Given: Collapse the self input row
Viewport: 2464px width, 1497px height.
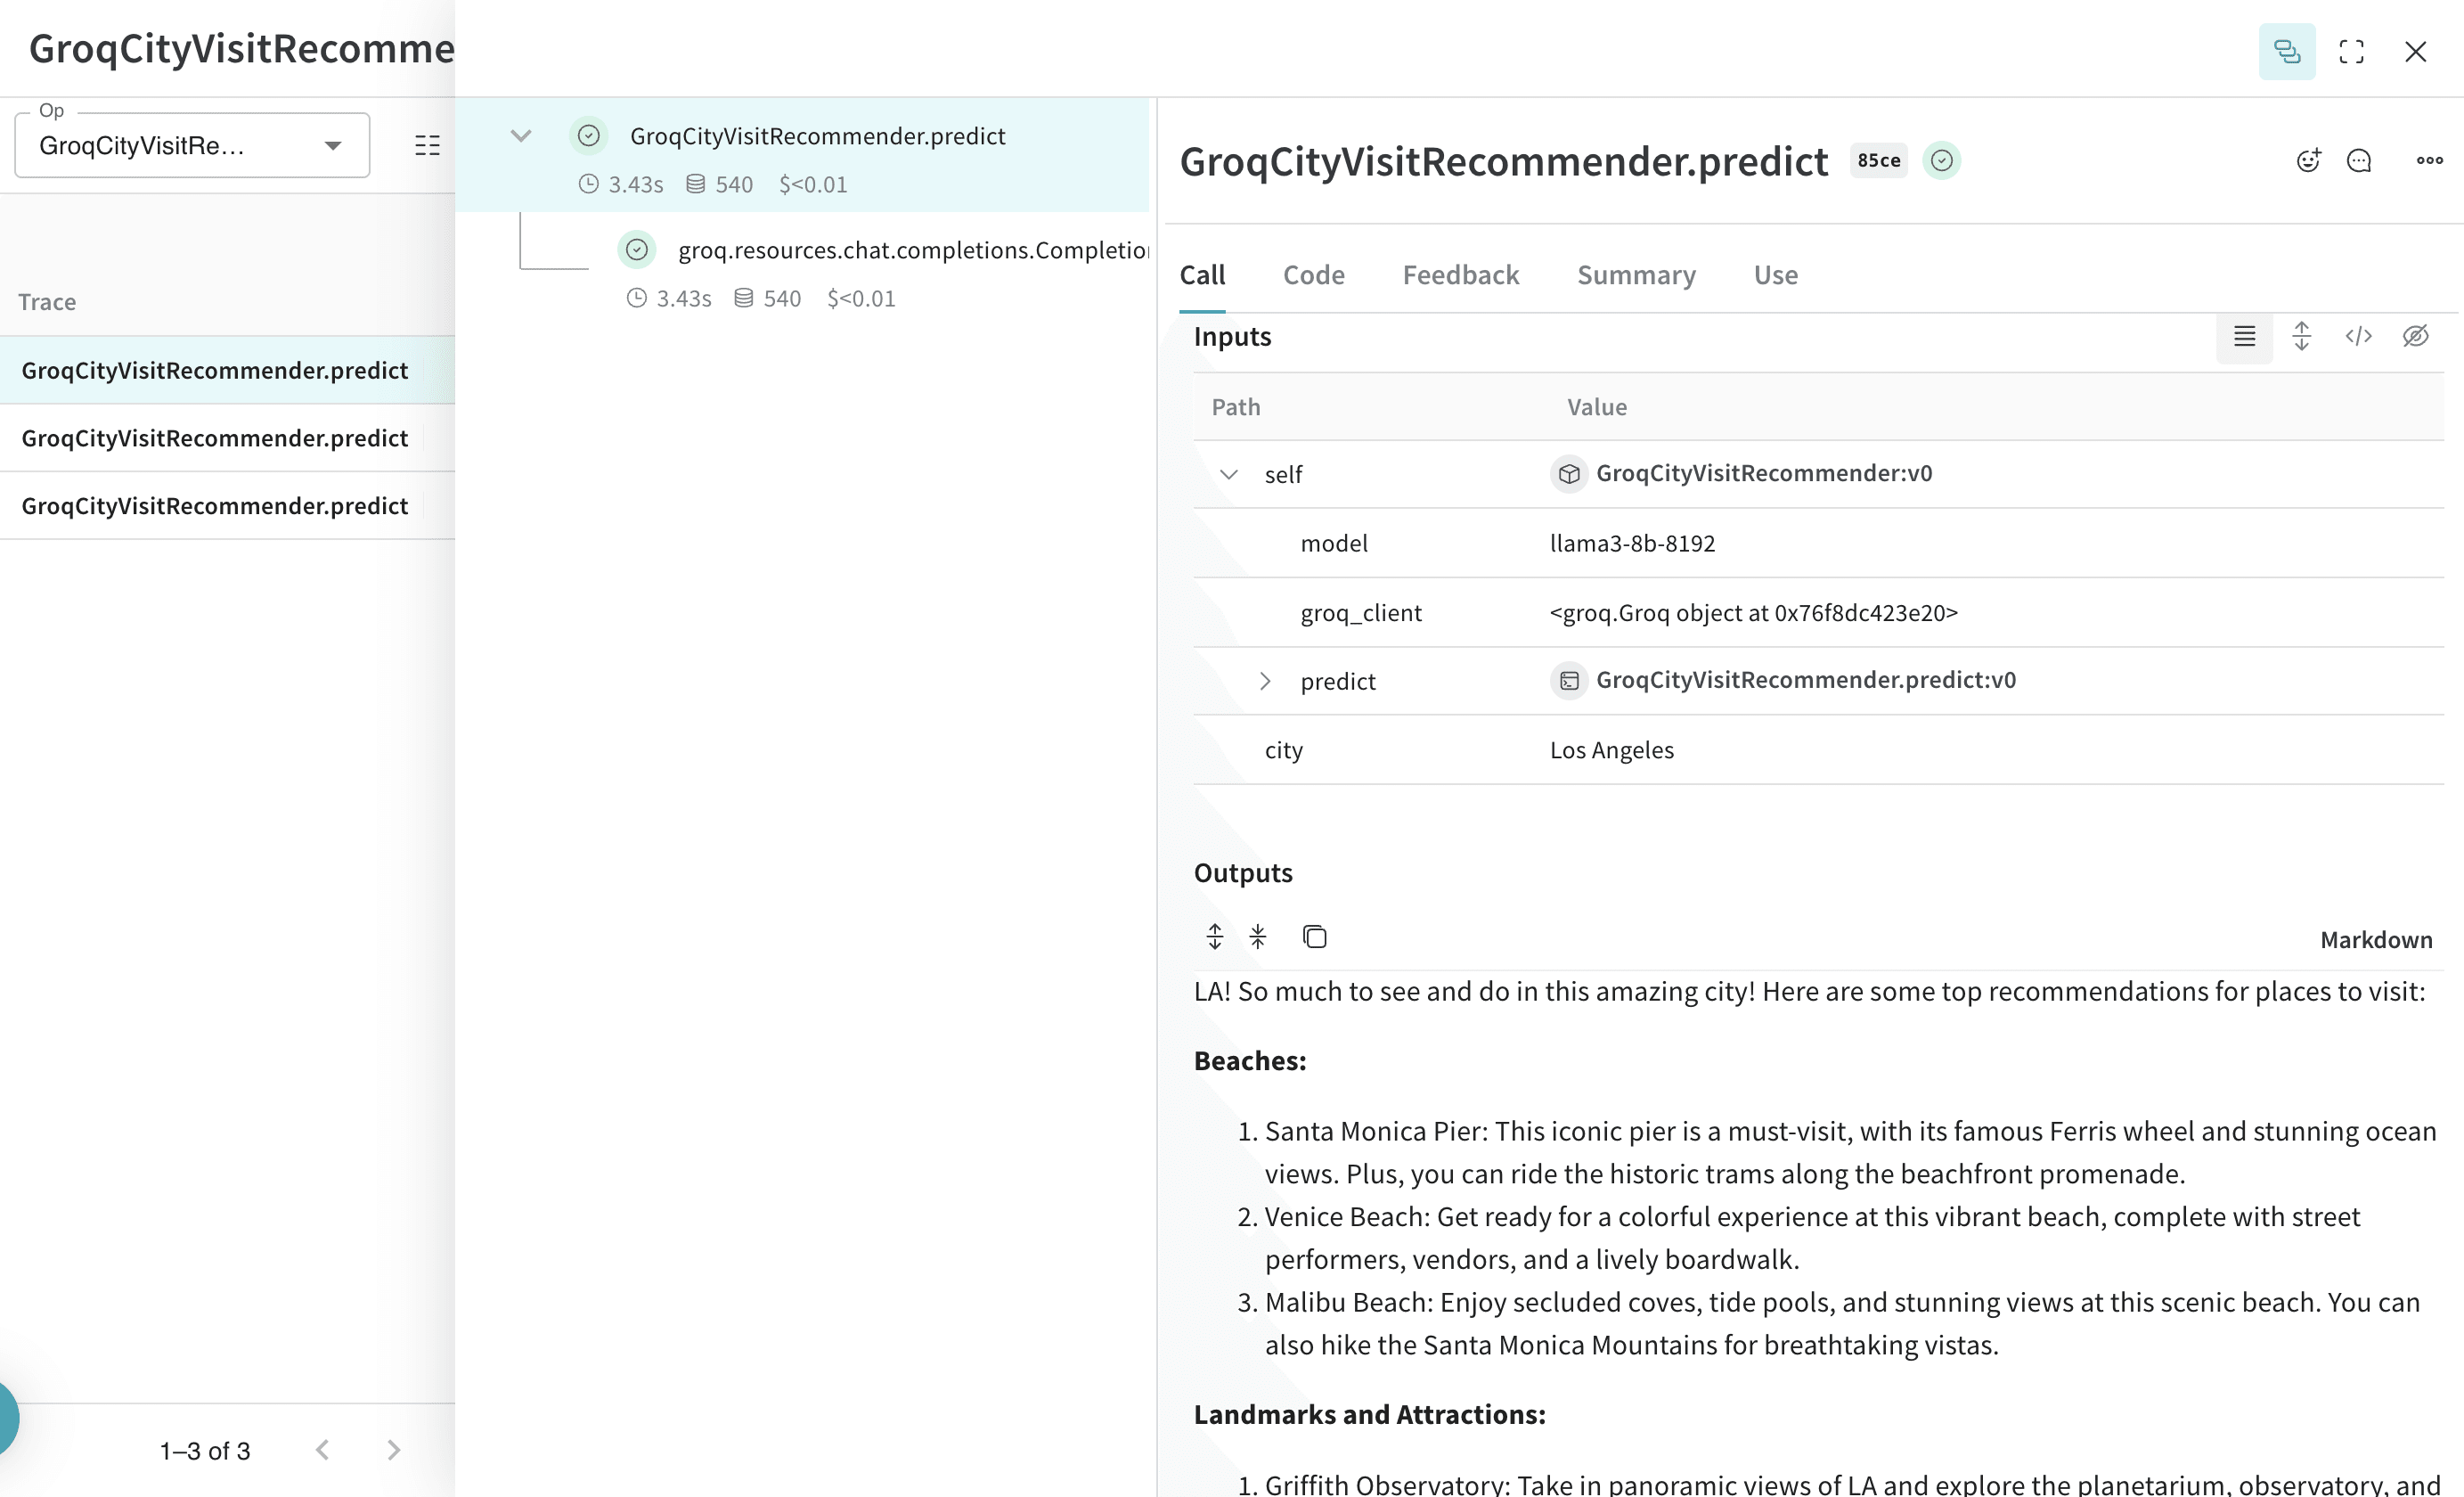Looking at the screenshot, I should [1229, 474].
